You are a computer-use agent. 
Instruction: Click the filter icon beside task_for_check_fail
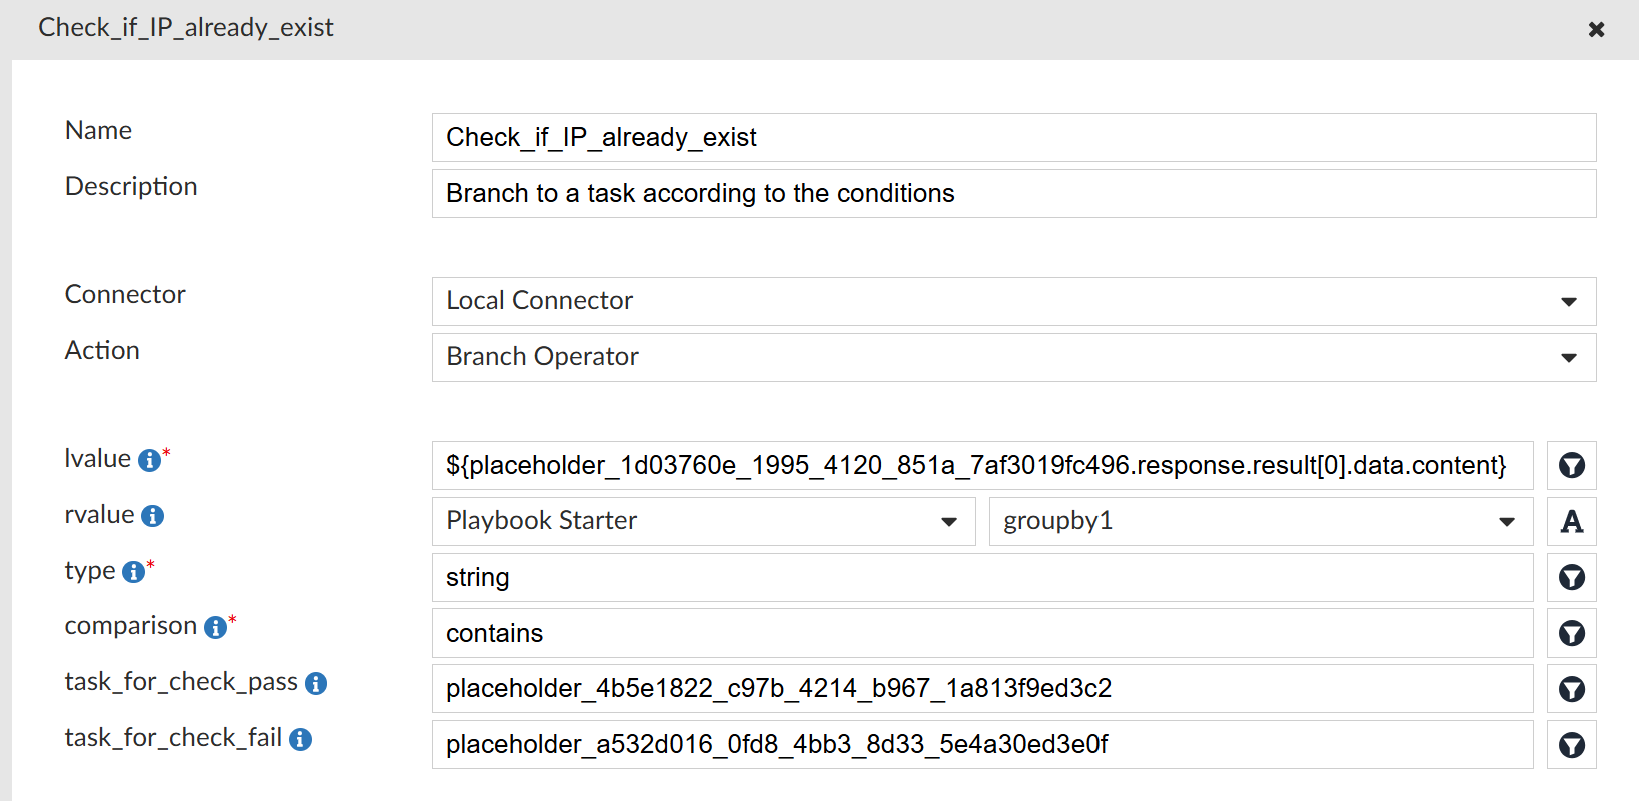point(1571,745)
